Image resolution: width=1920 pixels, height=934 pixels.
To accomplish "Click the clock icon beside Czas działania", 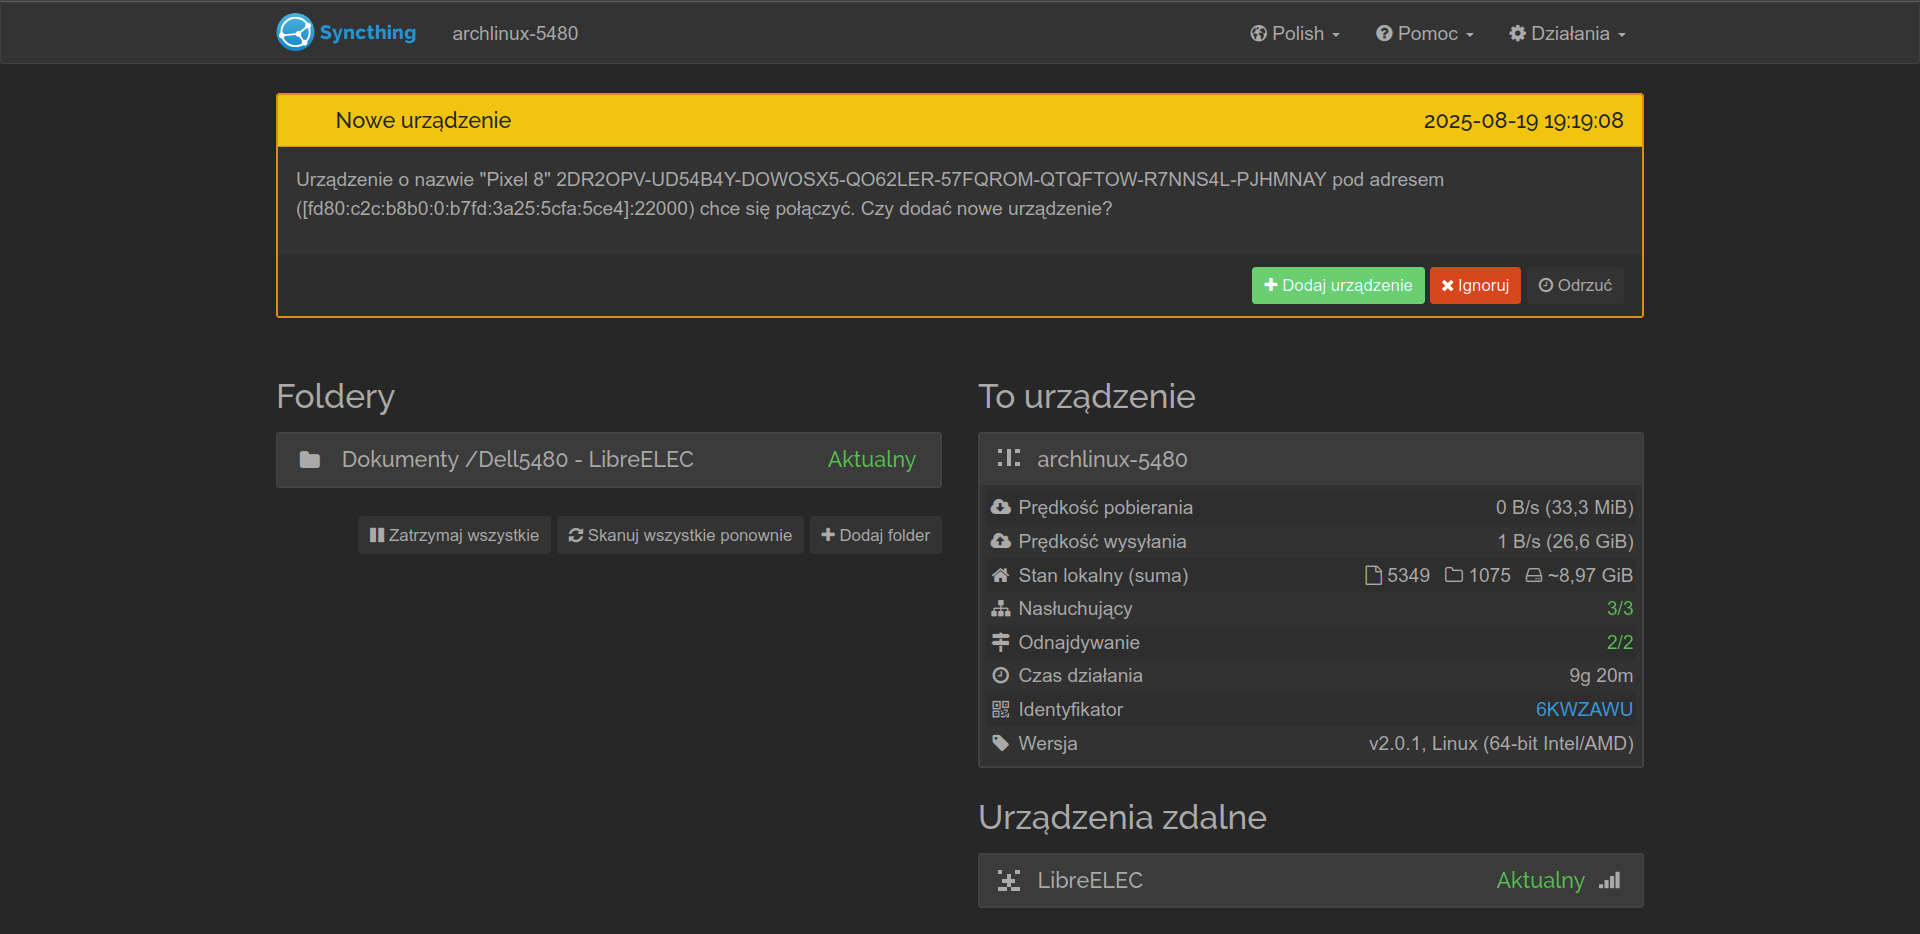I will (x=1000, y=676).
